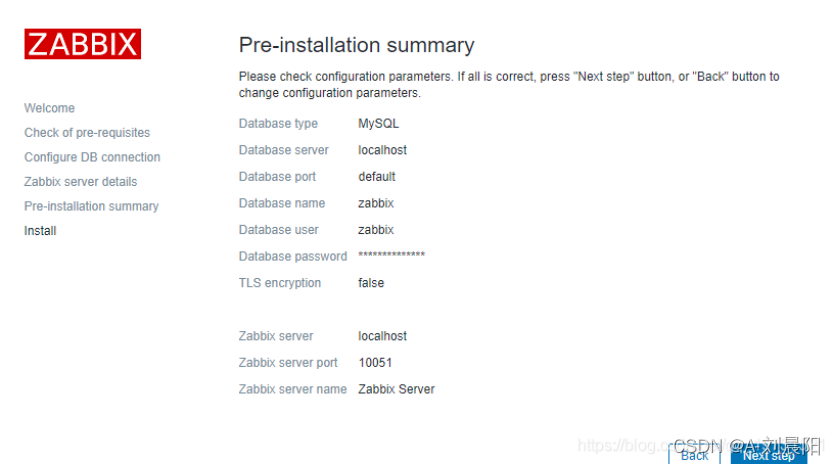
Task: Open the Zabbix server details step
Action: click(x=80, y=182)
